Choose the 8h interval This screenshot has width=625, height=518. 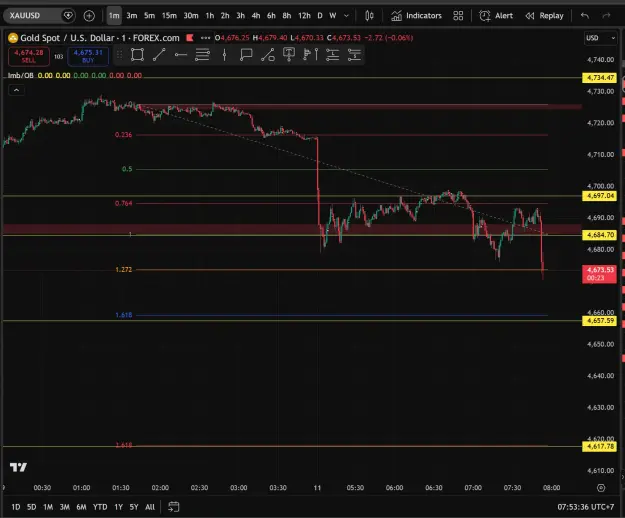click(287, 16)
